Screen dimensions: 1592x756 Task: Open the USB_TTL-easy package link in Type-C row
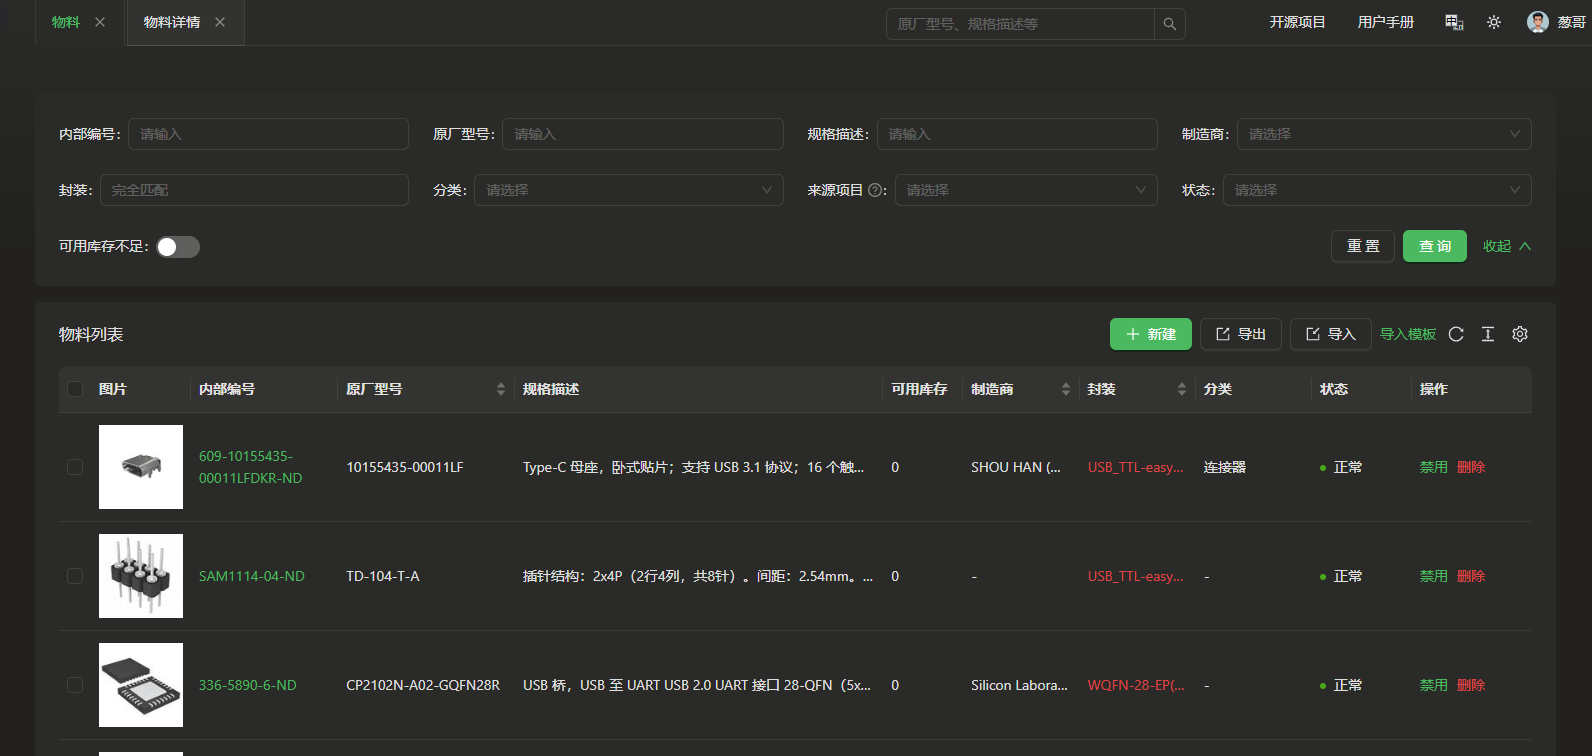click(x=1136, y=467)
